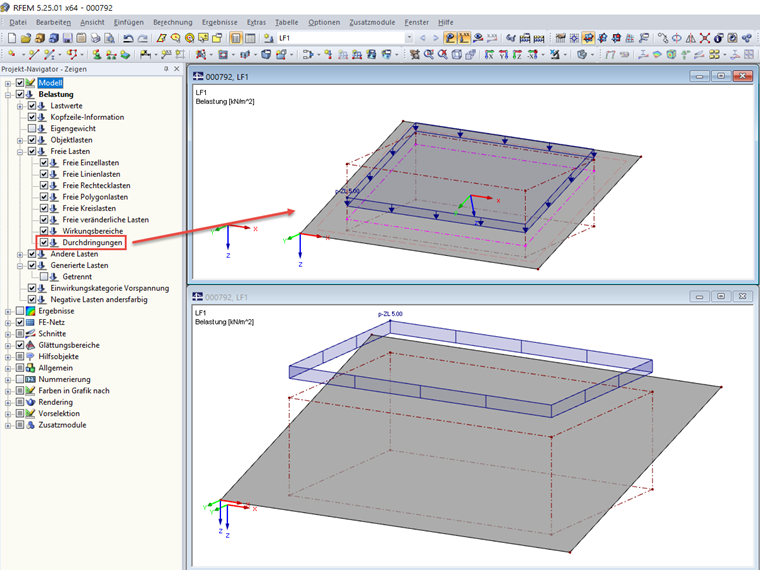Click isometric view cube icon

pyautogui.click(x=457, y=54)
